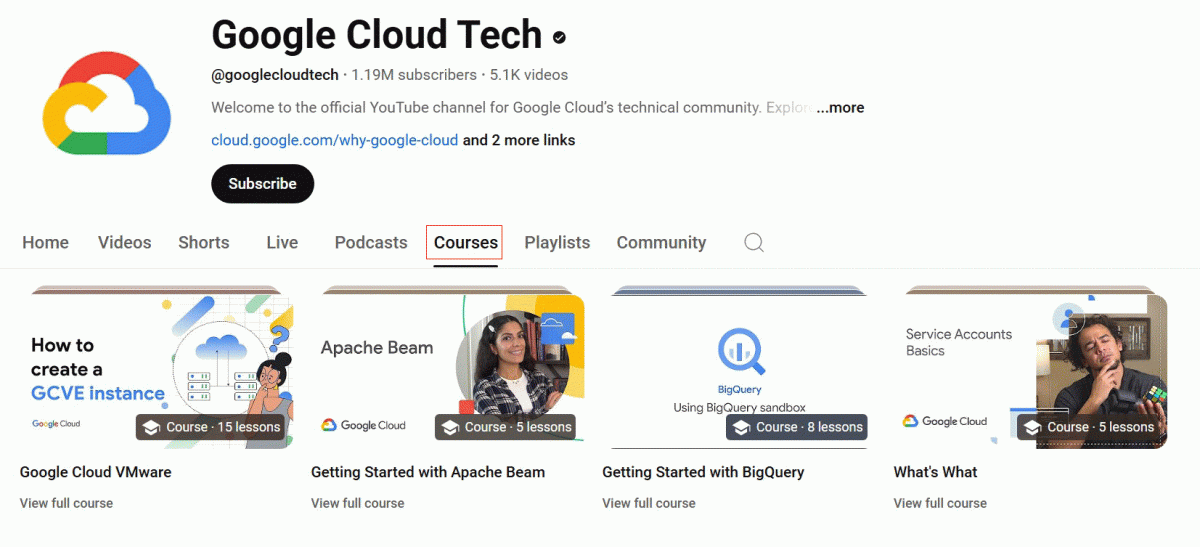1200x547 pixels.
Task: Expand channel description with ...more
Action: pos(840,107)
